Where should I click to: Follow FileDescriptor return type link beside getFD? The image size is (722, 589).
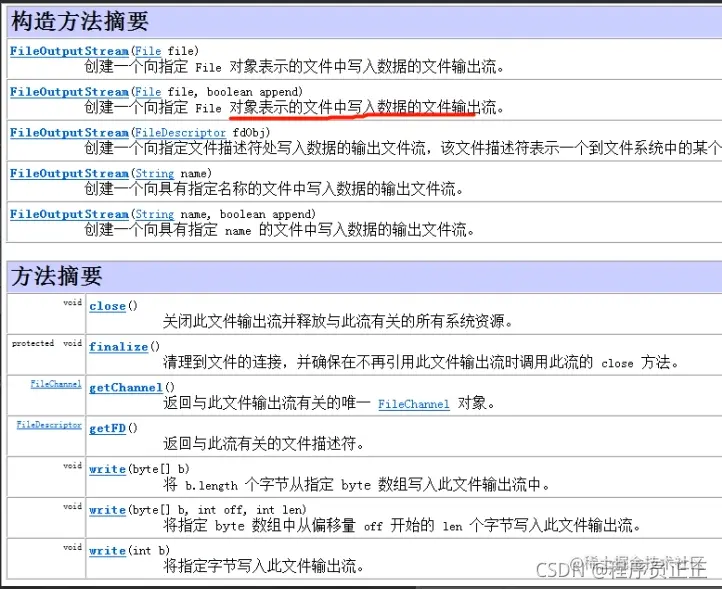49,425
